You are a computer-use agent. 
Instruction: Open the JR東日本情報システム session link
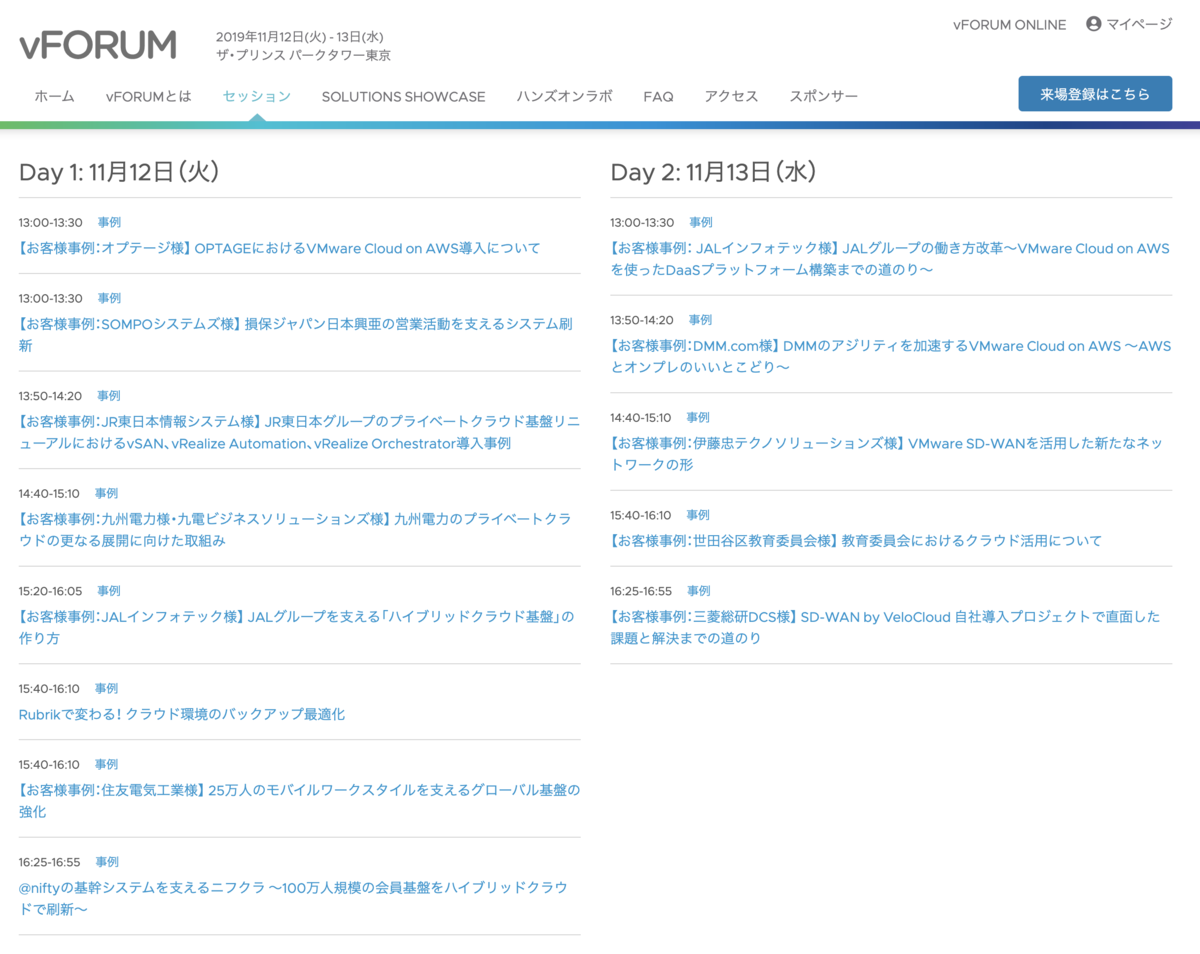pos(299,432)
